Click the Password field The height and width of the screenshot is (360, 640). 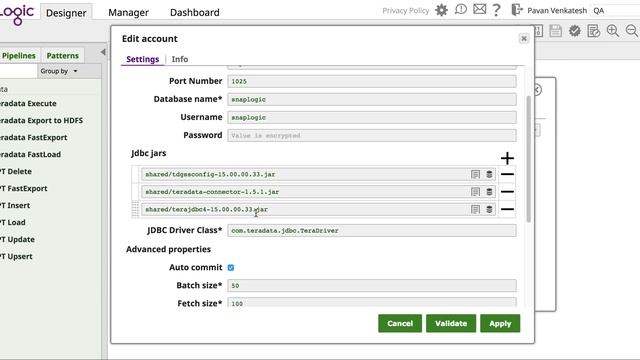[x=372, y=136]
